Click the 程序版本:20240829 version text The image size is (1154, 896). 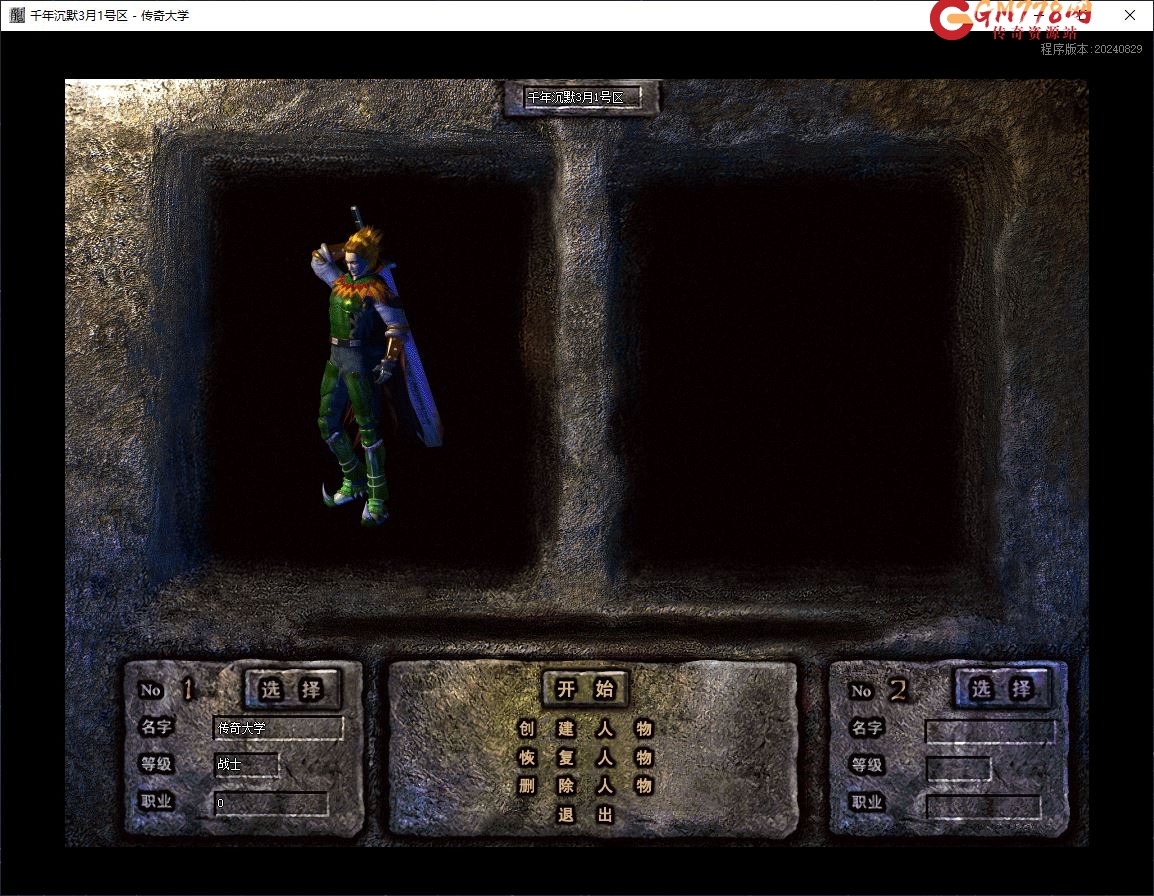1091,49
